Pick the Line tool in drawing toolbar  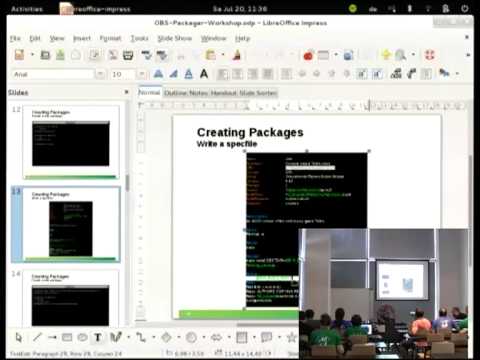click(x=37, y=338)
